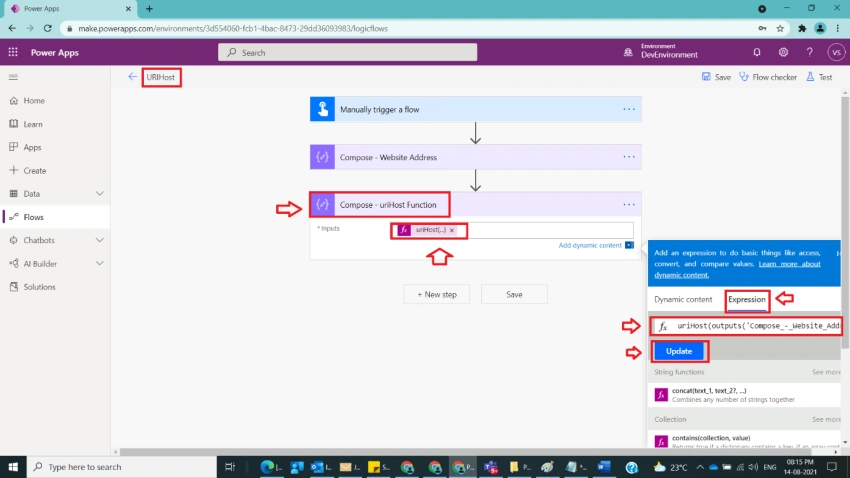See more String functions

(826, 372)
